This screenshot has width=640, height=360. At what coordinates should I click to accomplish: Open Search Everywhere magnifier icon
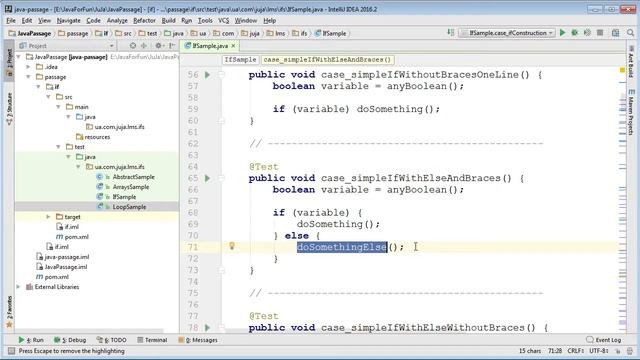pos(631,33)
